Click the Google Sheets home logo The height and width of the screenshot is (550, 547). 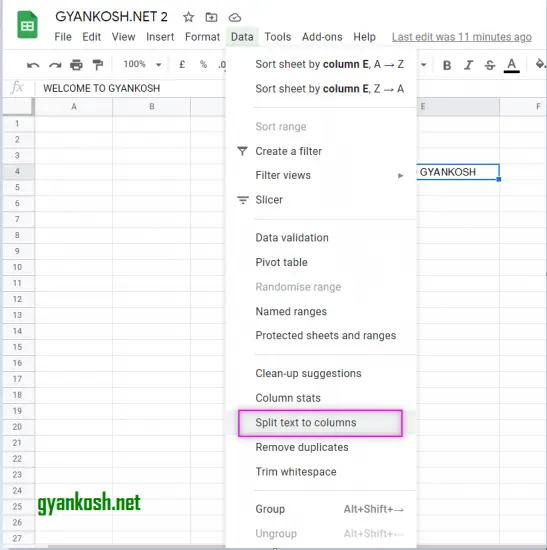[x=27, y=25]
